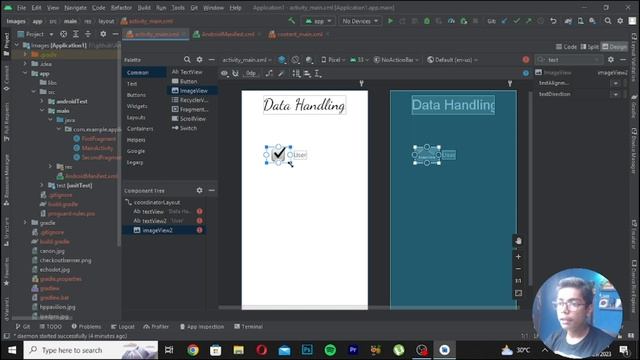
Task: Expand the gradle folder in project tree
Action: click(25, 222)
